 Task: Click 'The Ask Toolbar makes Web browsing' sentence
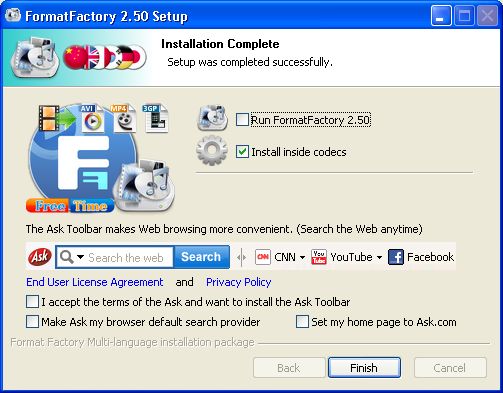pos(224,229)
